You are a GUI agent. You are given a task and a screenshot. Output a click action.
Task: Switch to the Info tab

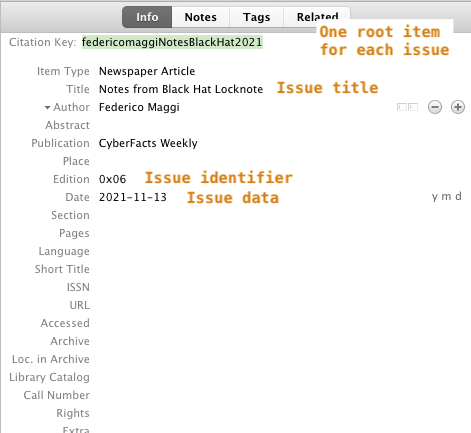pyautogui.click(x=147, y=17)
